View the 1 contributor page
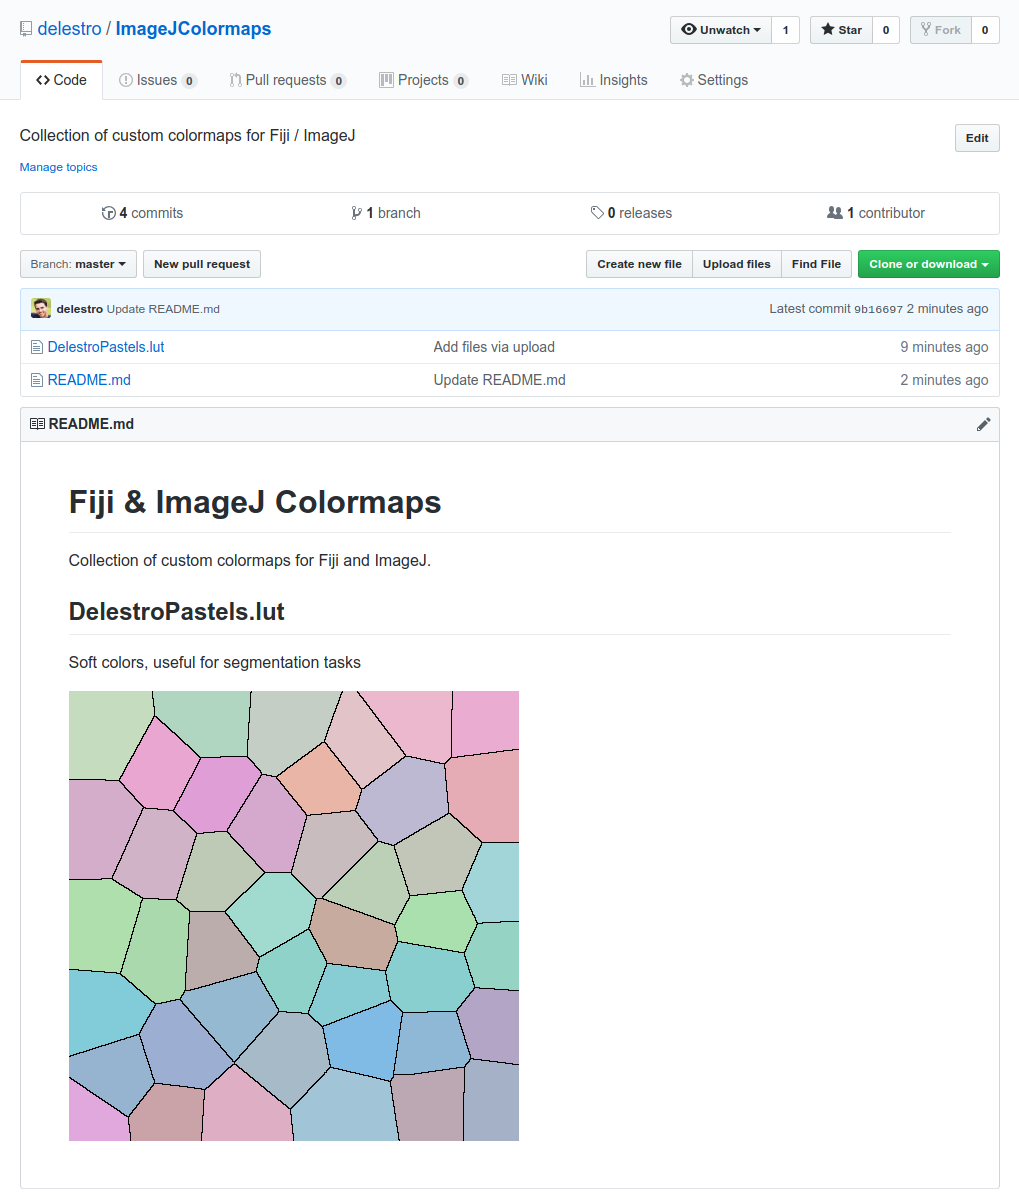Screen dimensions: 1019x1201 click(x=876, y=213)
